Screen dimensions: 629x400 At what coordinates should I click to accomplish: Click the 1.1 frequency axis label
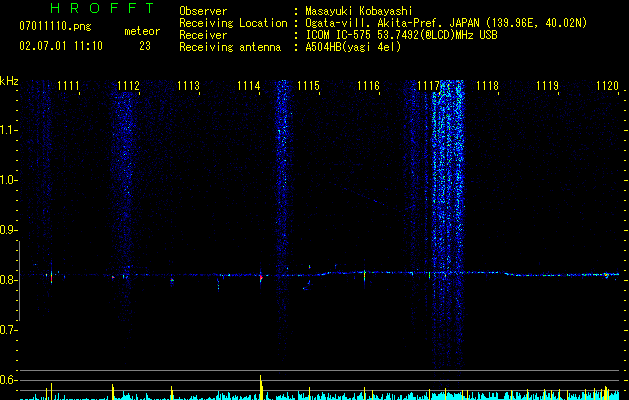coord(8,130)
